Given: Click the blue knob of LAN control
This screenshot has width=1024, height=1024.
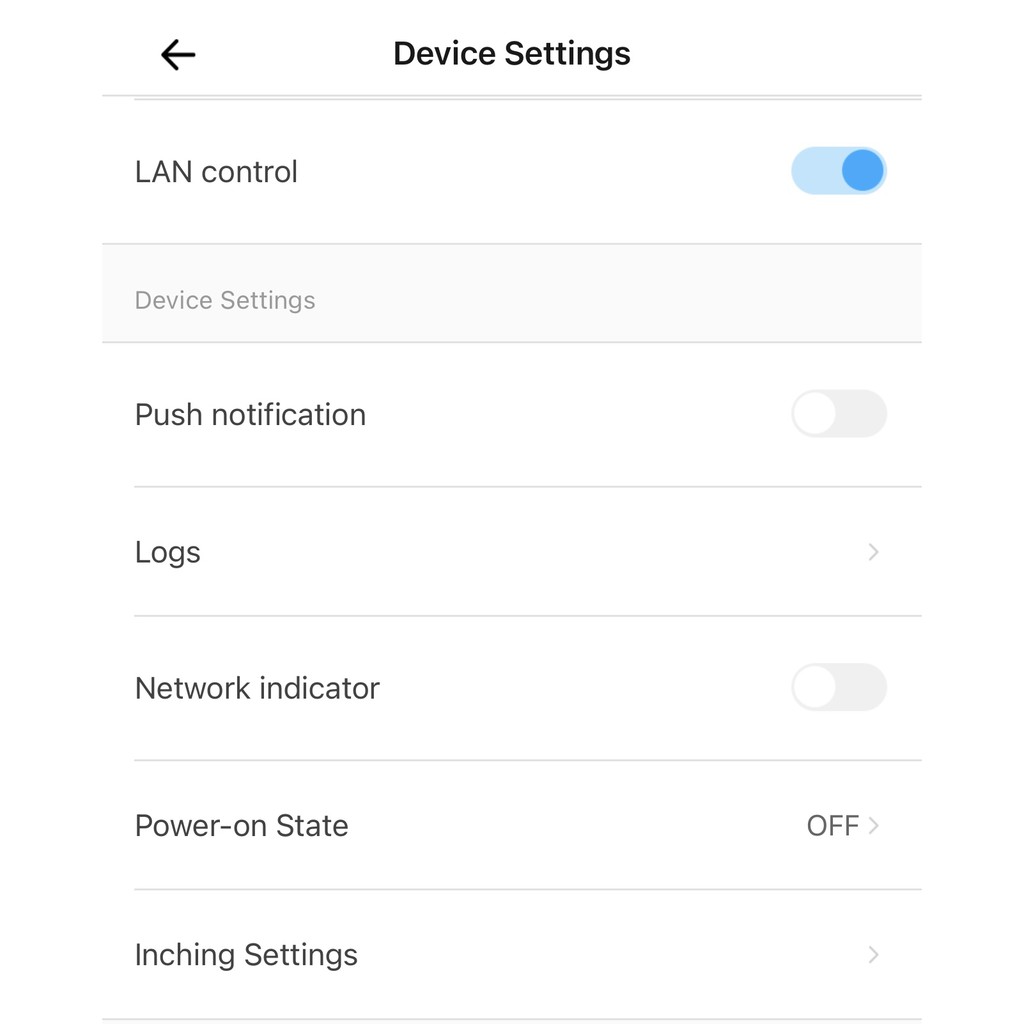Looking at the screenshot, I should tap(862, 171).
